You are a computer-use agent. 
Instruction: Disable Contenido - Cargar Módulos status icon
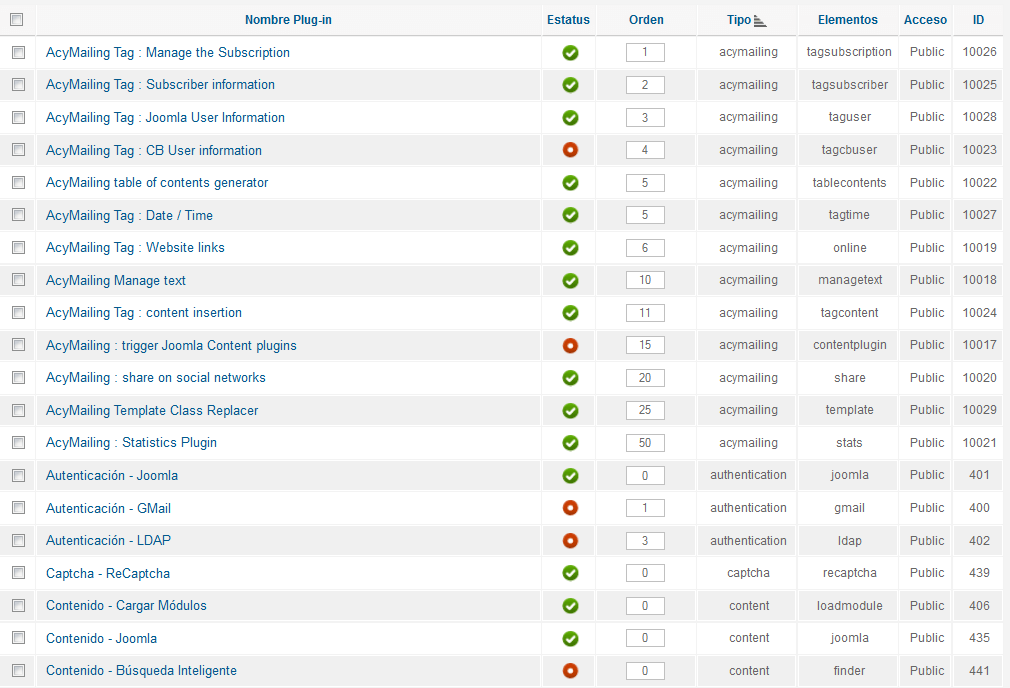(x=570, y=606)
